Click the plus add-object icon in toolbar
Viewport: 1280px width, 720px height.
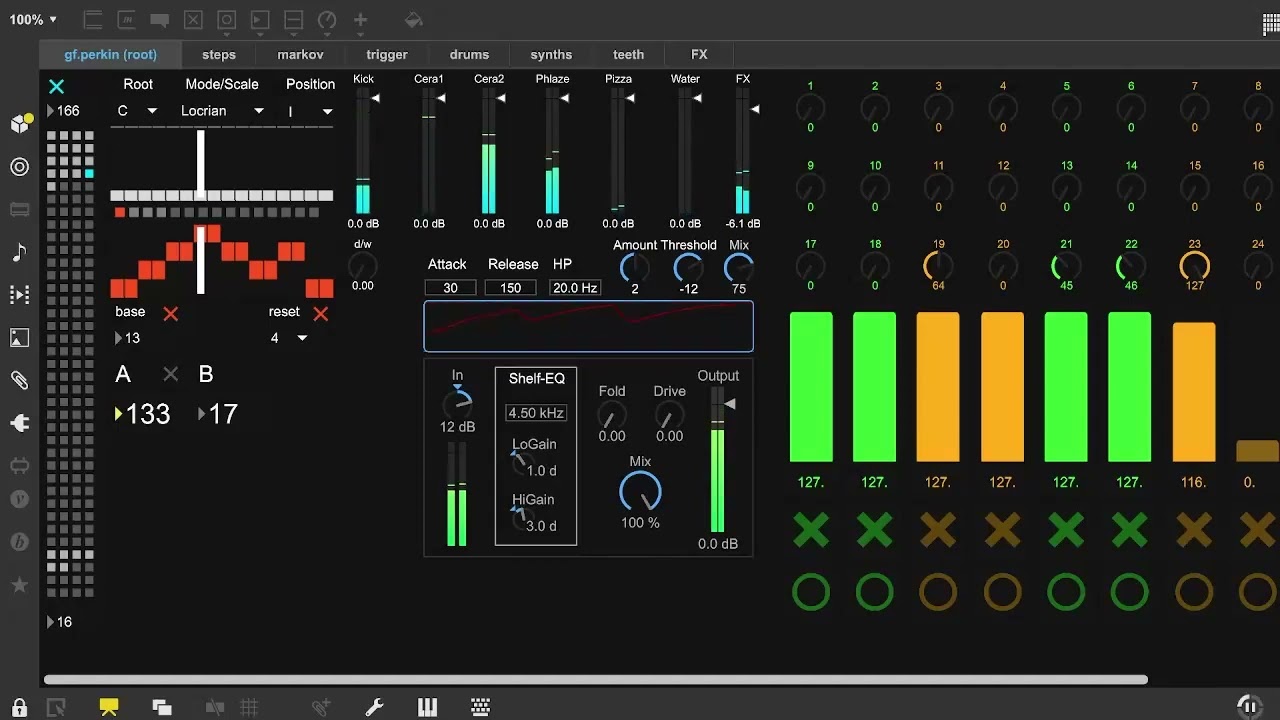pos(361,20)
